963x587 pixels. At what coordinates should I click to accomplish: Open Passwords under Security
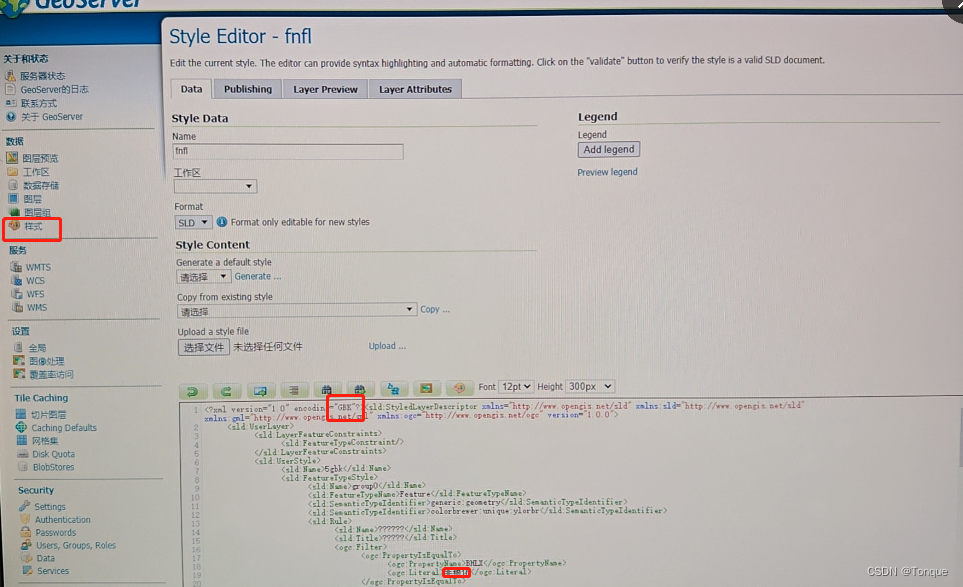click(x=55, y=532)
